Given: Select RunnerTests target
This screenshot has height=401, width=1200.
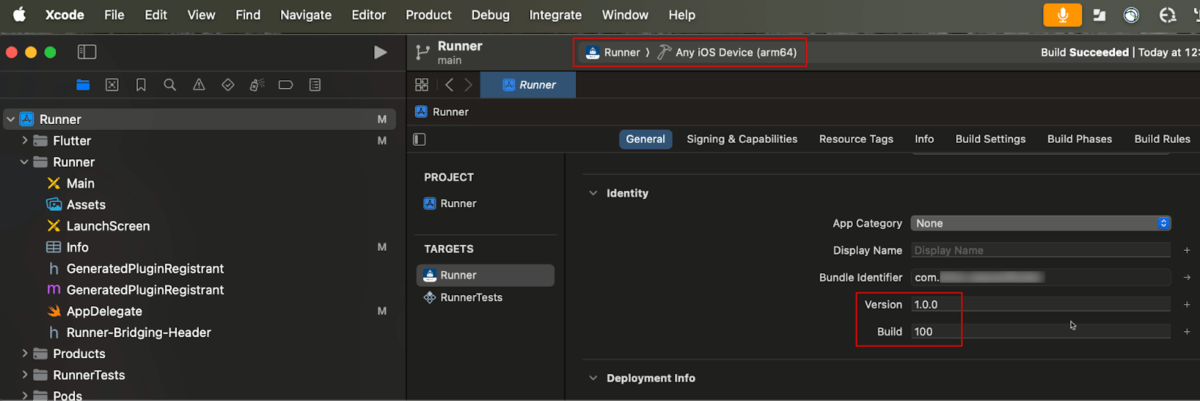Looking at the screenshot, I should point(471,297).
